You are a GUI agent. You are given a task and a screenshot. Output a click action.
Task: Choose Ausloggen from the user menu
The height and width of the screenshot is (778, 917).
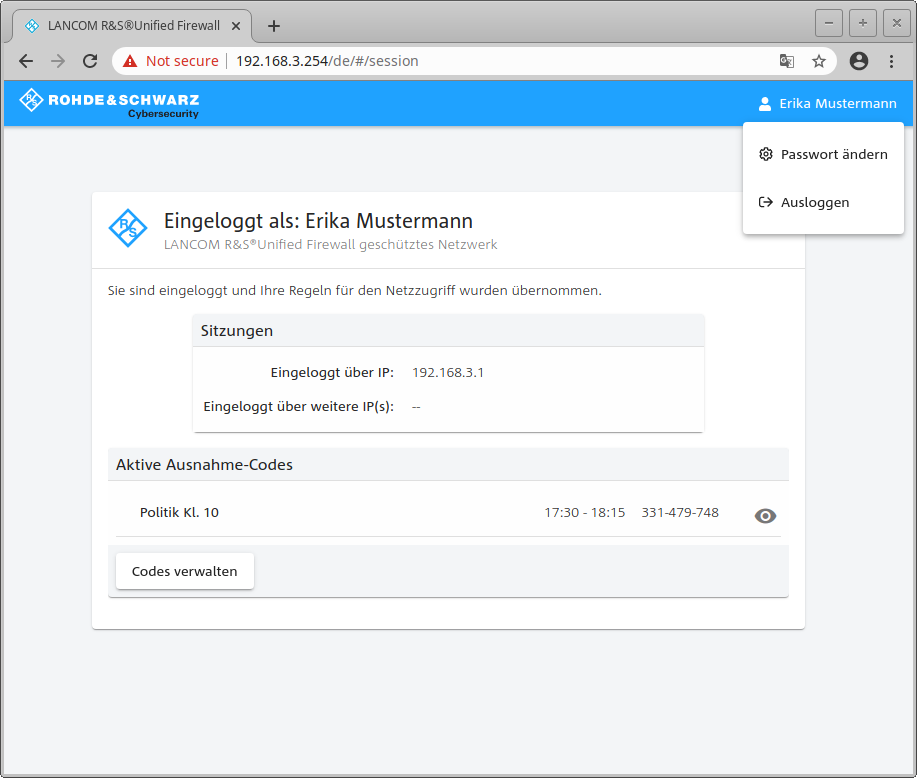pyautogui.click(x=815, y=202)
